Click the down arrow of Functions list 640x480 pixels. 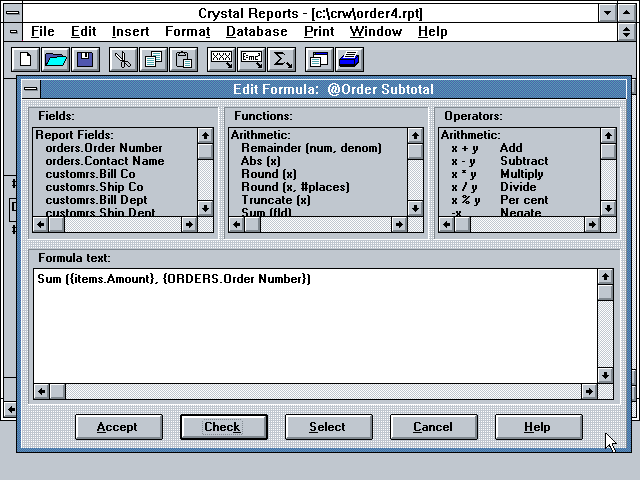(415, 209)
